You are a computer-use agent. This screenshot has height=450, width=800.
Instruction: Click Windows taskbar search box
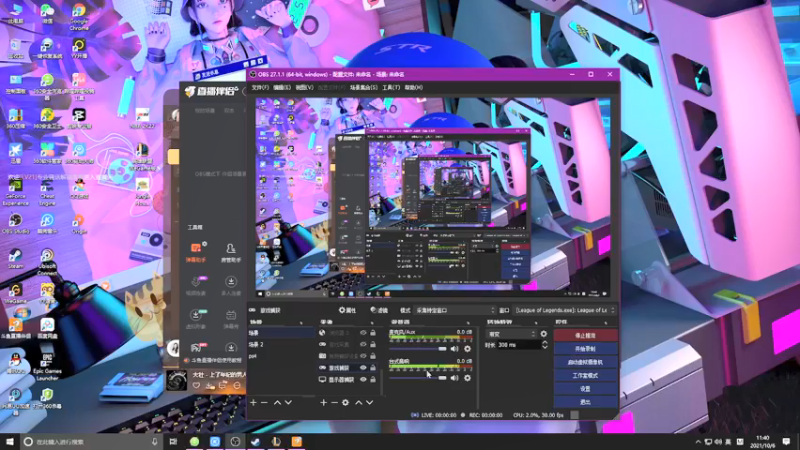(92, 442)
